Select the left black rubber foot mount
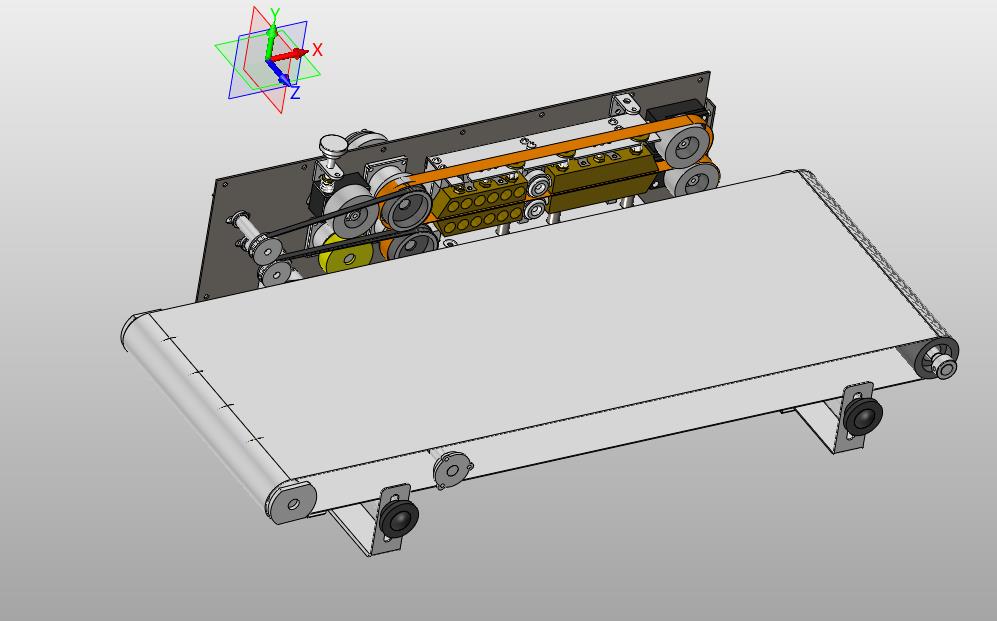Screen dimensions: 997x621 (399, 519)
